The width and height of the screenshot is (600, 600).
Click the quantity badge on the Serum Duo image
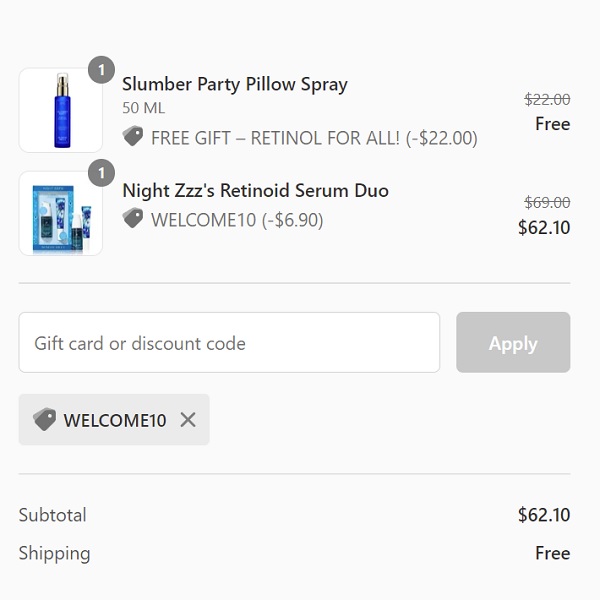point(101,174)
